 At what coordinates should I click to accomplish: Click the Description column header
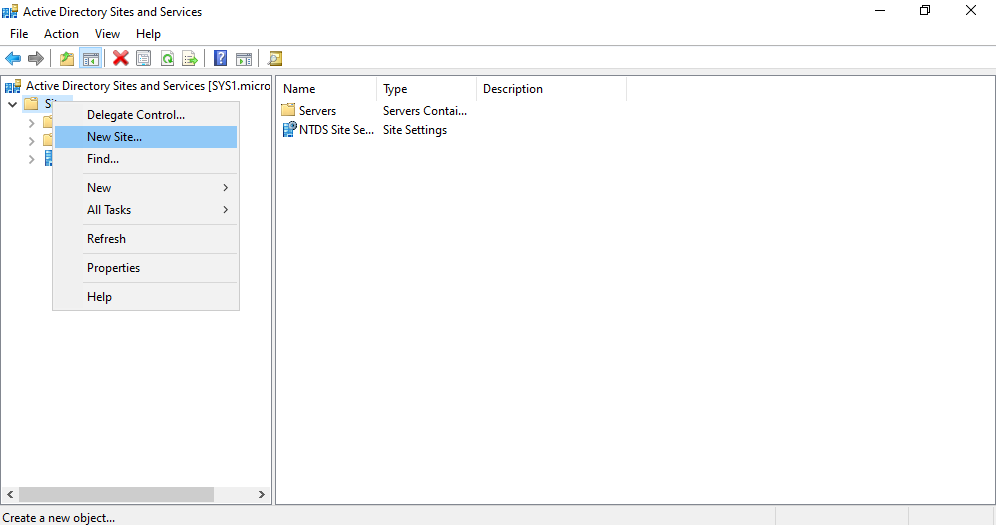(551, 89)
